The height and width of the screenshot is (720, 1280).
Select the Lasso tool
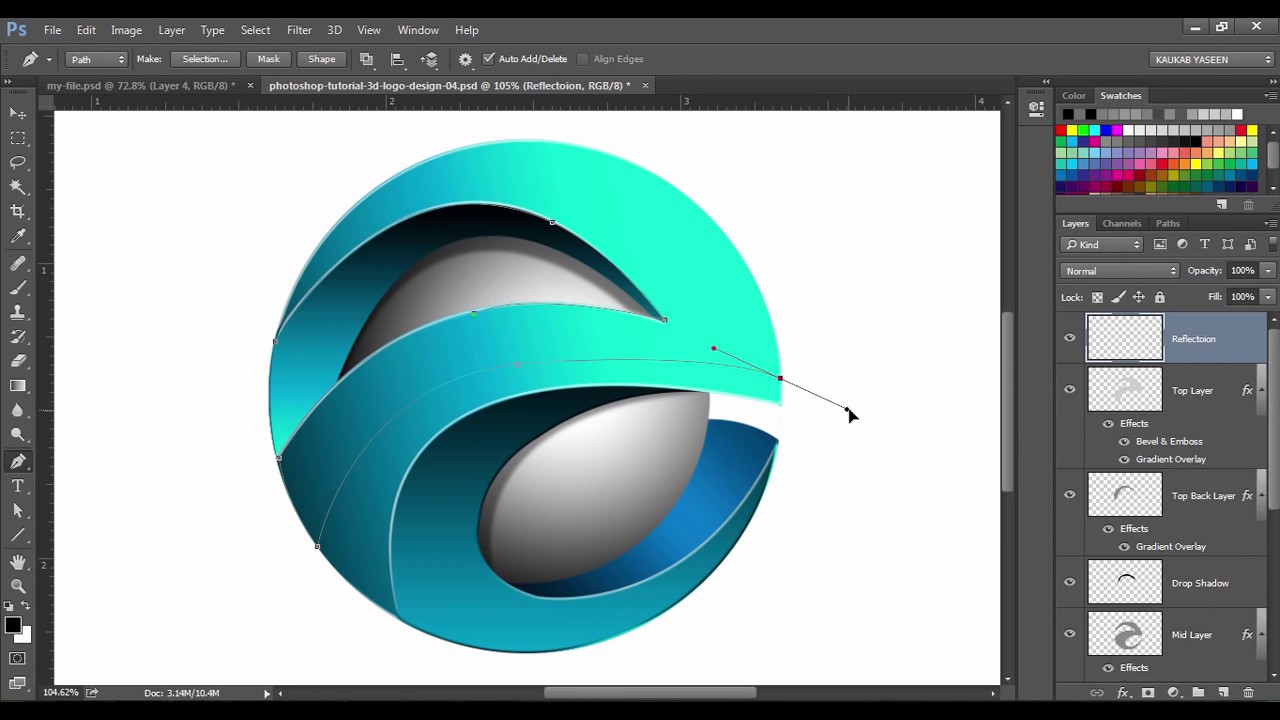click(x=18, y=162)
